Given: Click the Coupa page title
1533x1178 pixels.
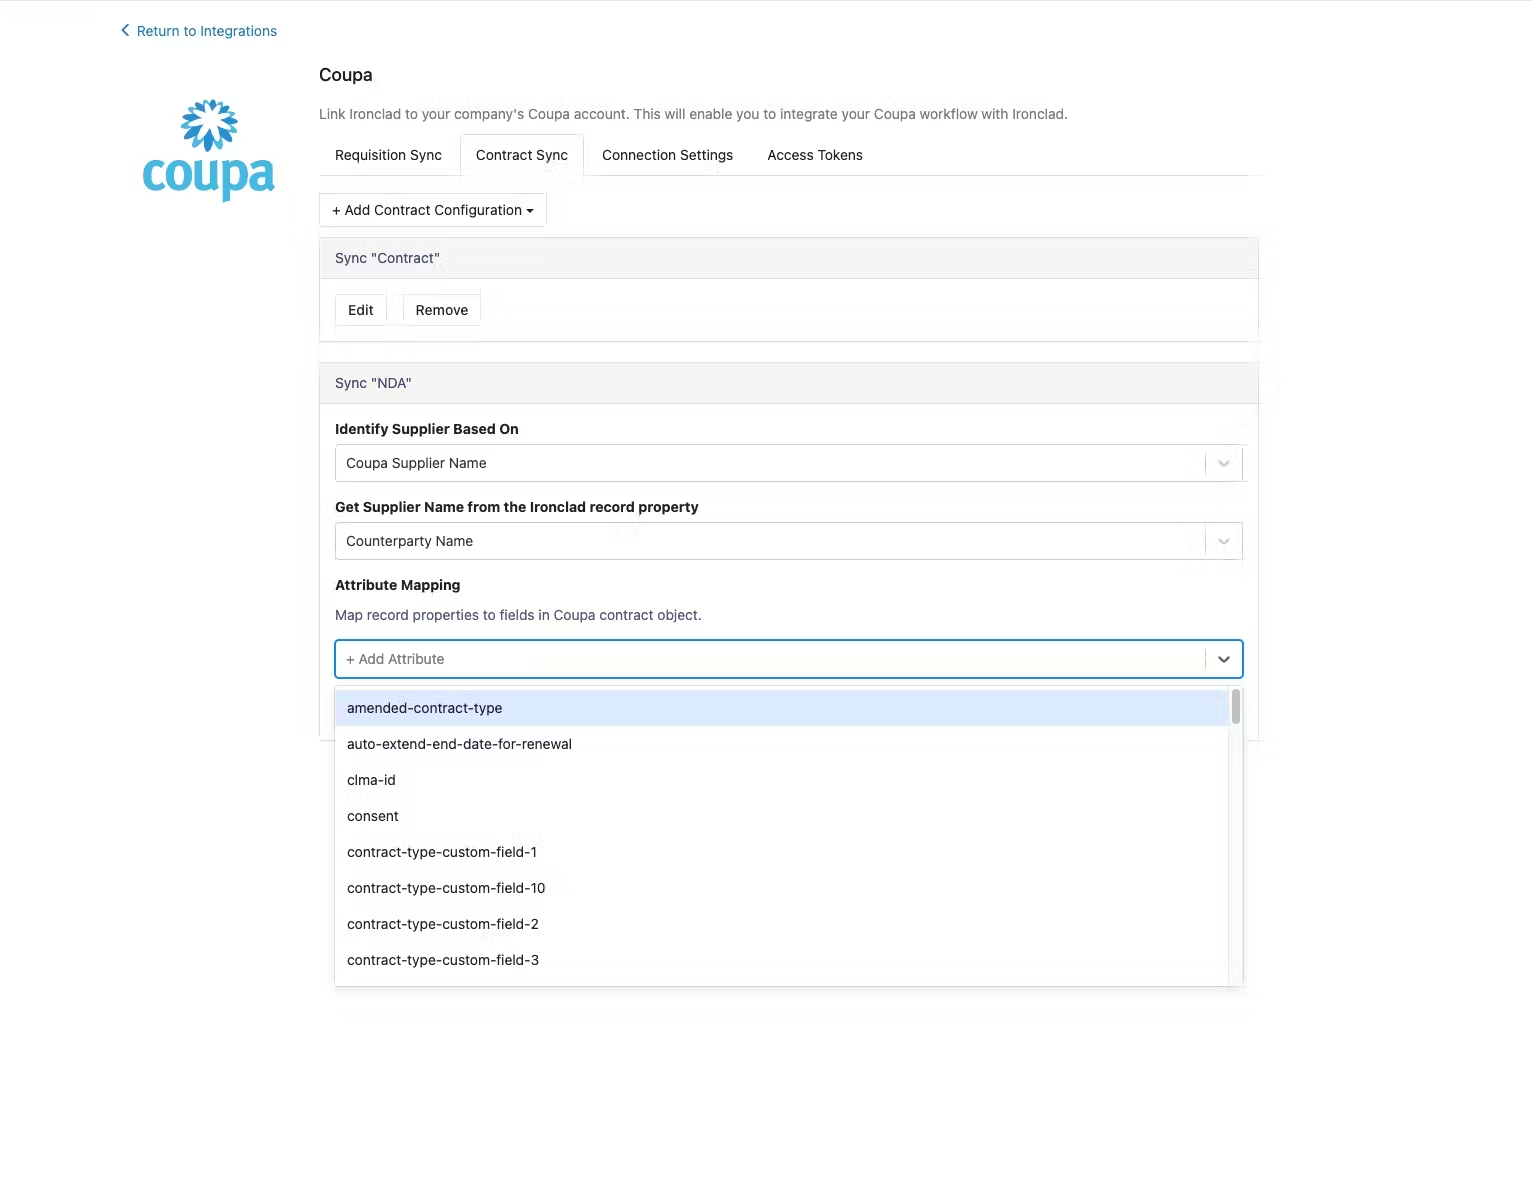Looking at the screenshot, I should [x=345, y=75].
